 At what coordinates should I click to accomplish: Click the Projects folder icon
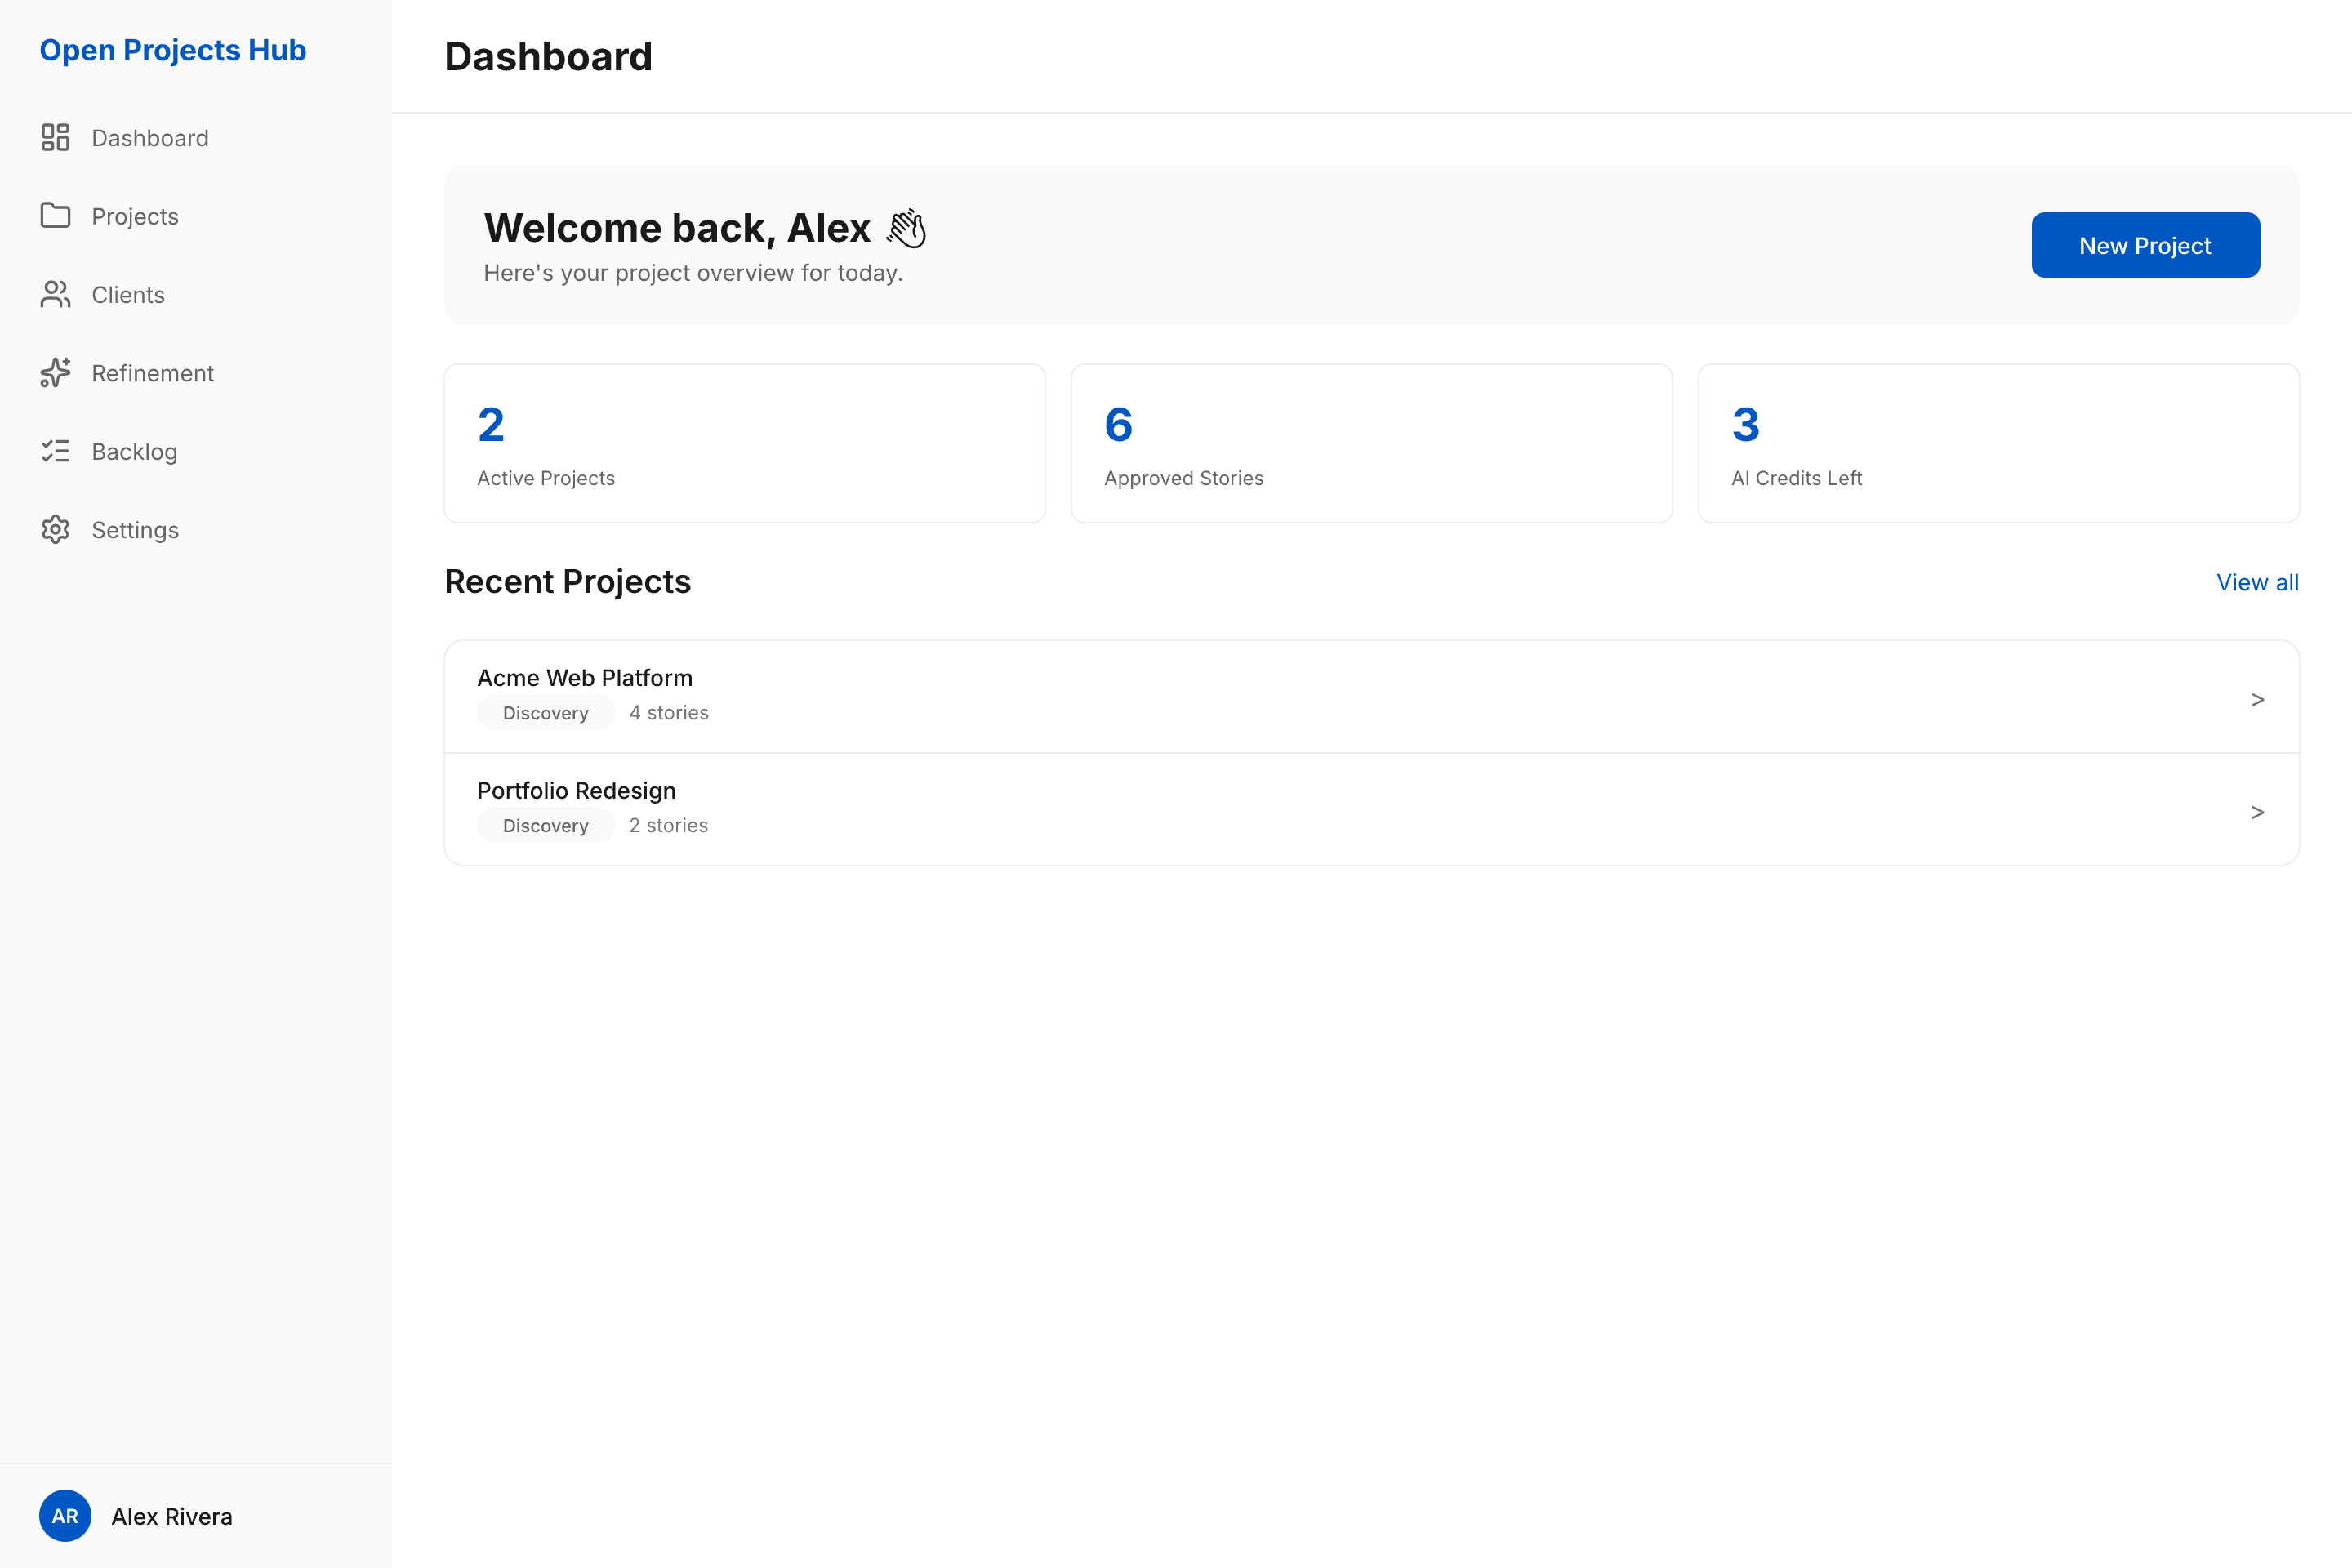click(x=55, y=215)
